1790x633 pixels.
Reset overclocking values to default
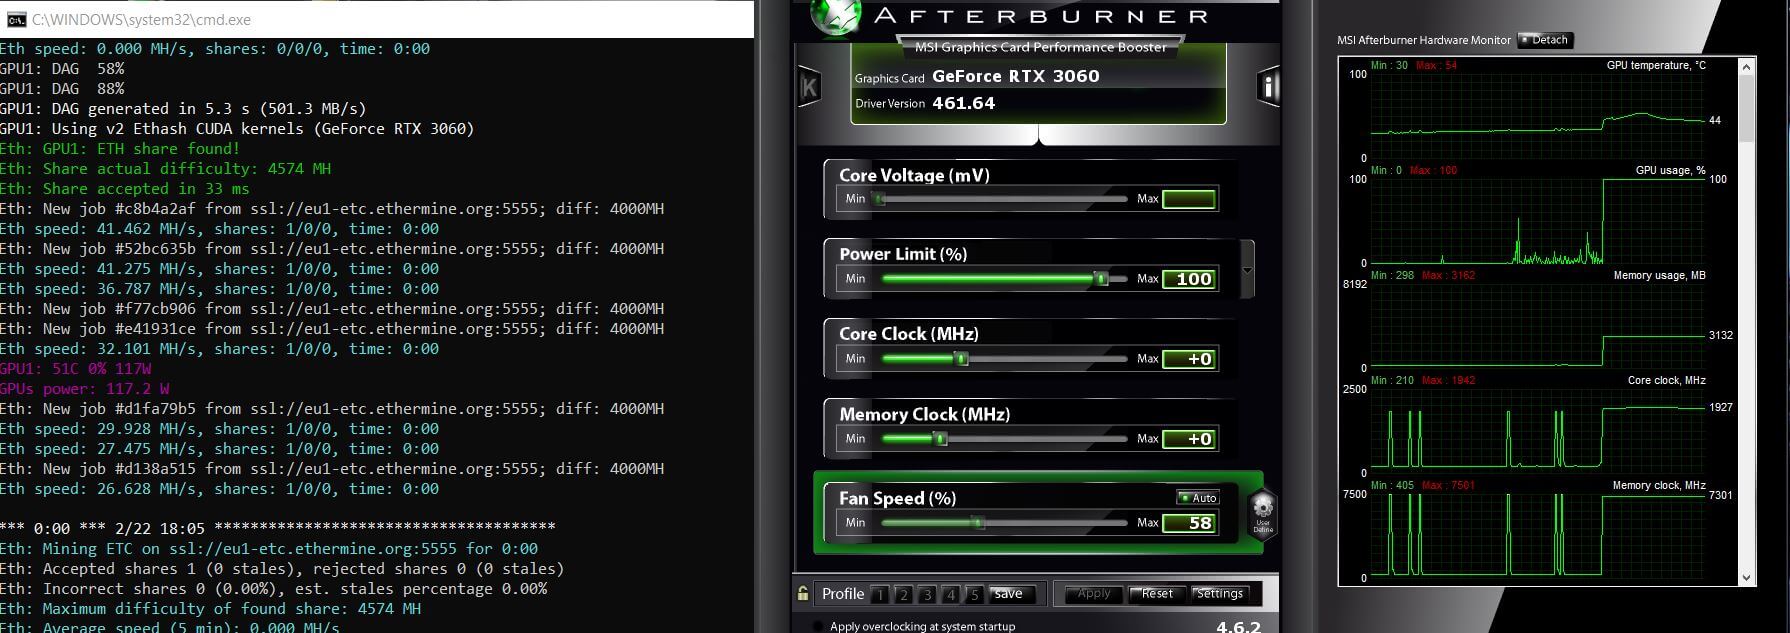coord(1156,594)
